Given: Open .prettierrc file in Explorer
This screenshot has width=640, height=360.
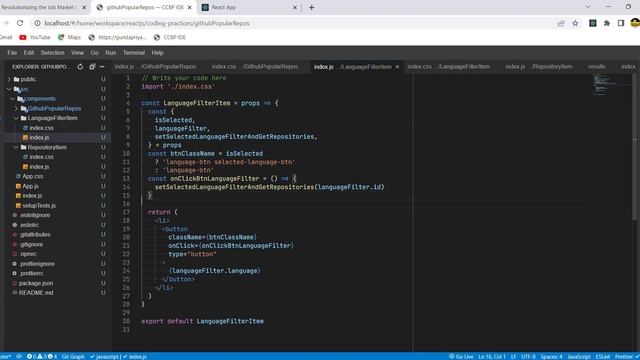Looking at the screenshot, I should pyautogui.click(x=31, y=273).
